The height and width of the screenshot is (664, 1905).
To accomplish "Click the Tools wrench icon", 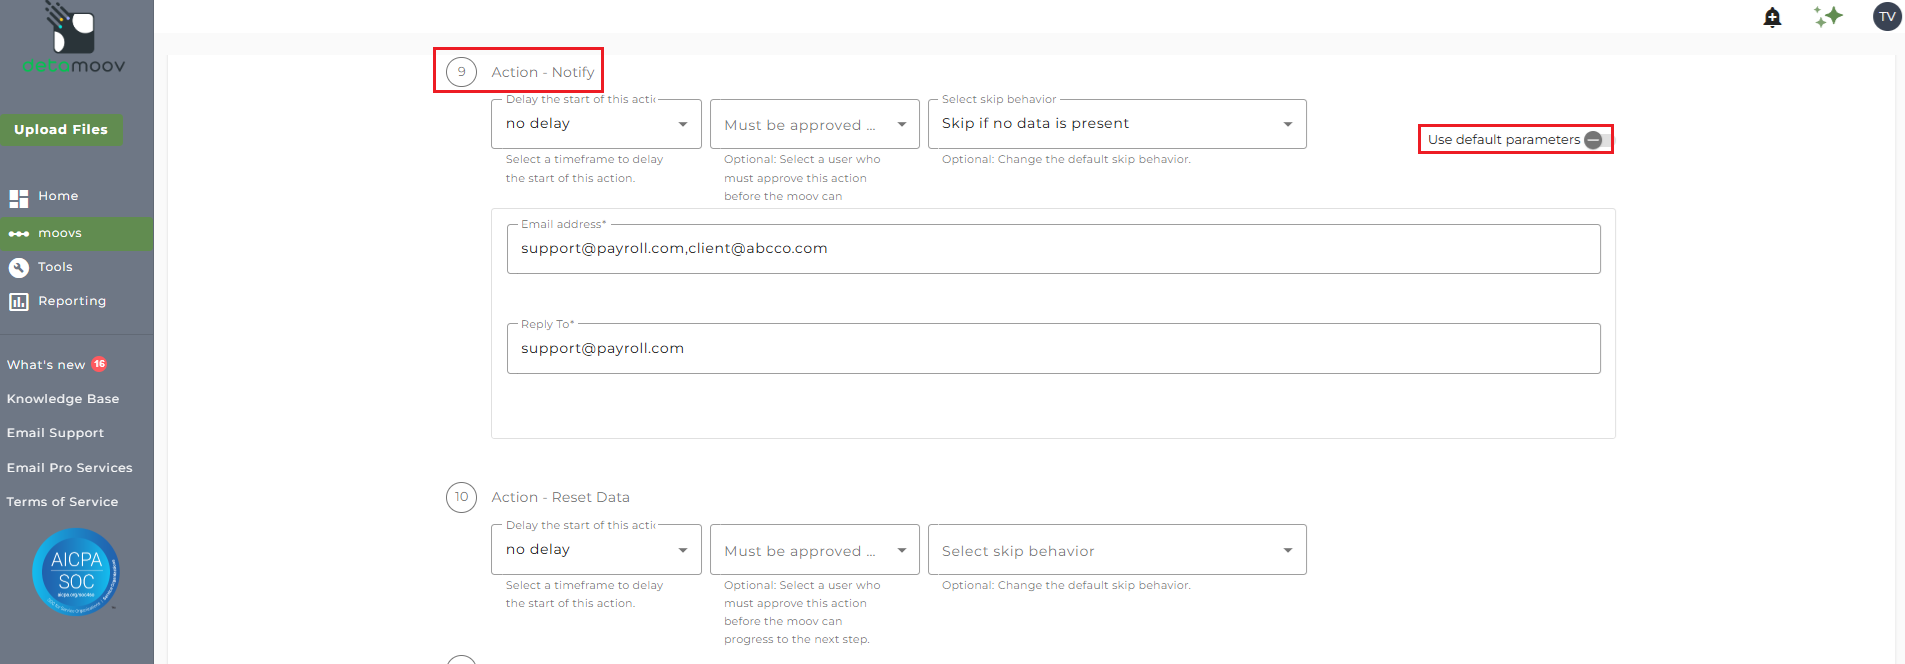I will 18,268.
